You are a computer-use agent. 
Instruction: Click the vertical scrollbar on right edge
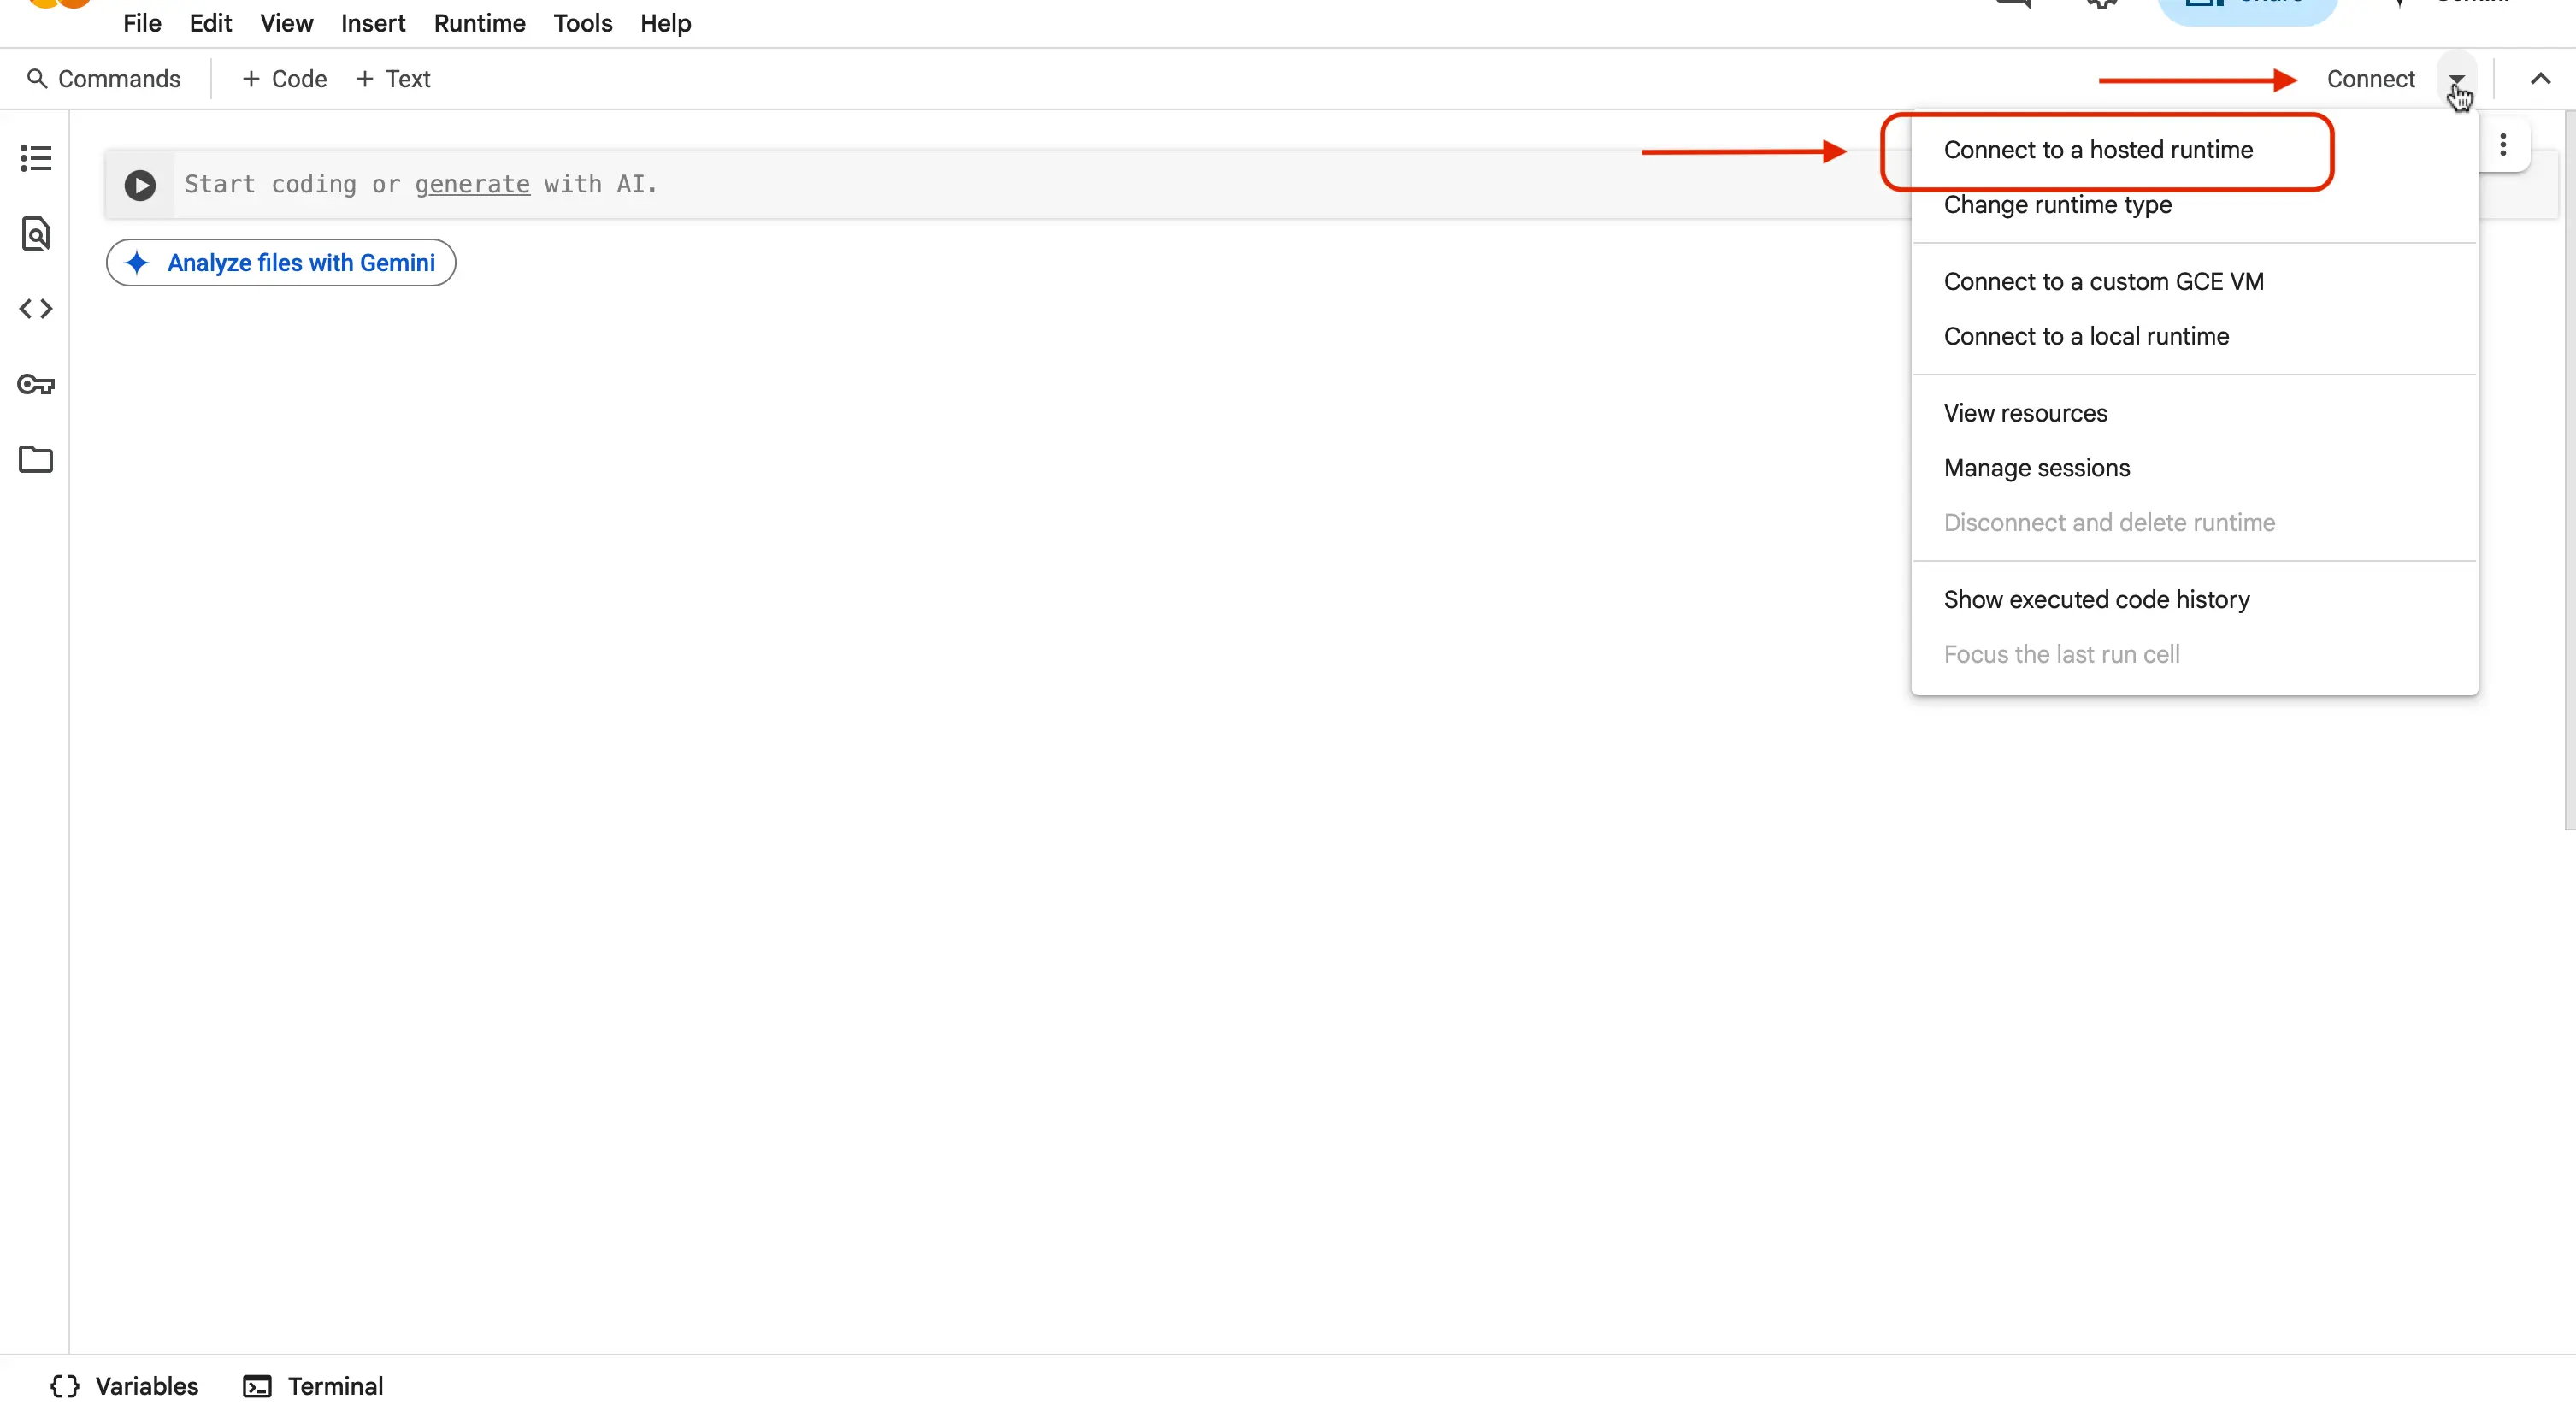2569,470
